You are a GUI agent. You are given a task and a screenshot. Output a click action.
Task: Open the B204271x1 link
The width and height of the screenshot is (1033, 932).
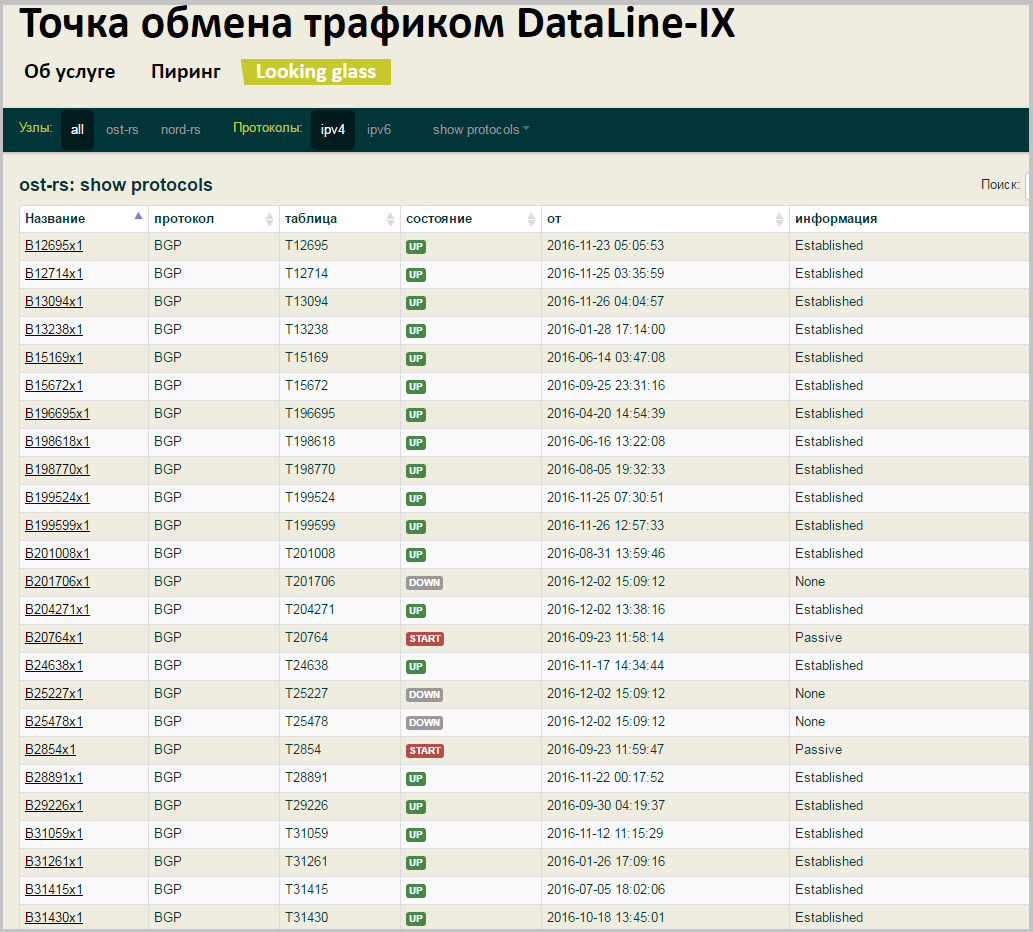(x=57, y=609)
